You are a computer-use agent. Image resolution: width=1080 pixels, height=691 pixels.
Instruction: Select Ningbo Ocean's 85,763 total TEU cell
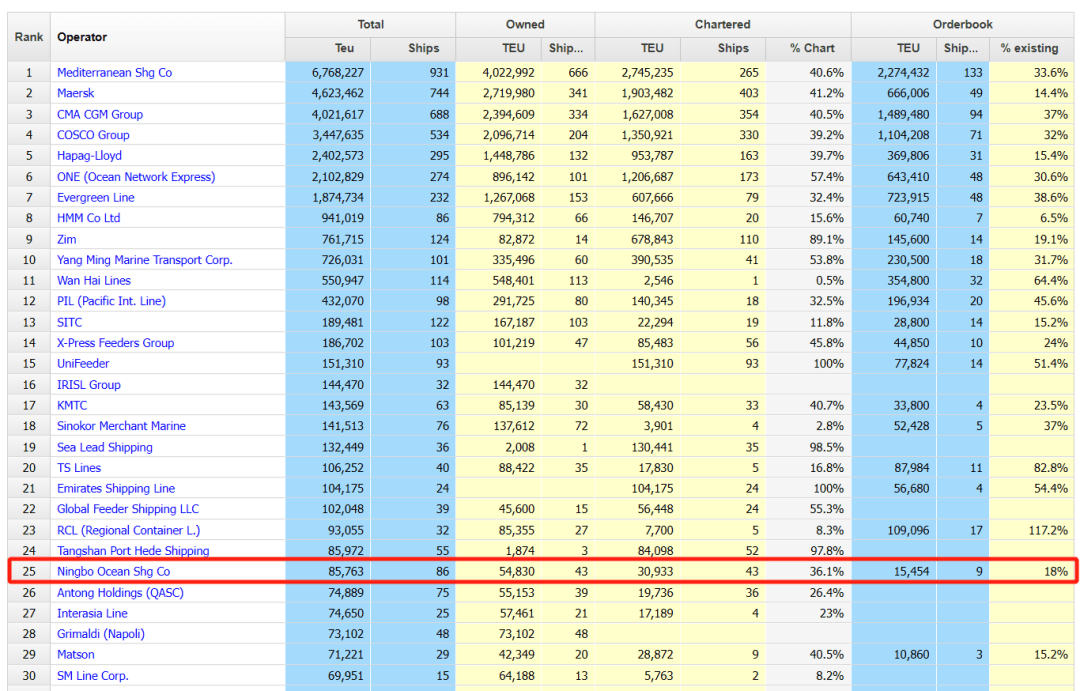328,572
